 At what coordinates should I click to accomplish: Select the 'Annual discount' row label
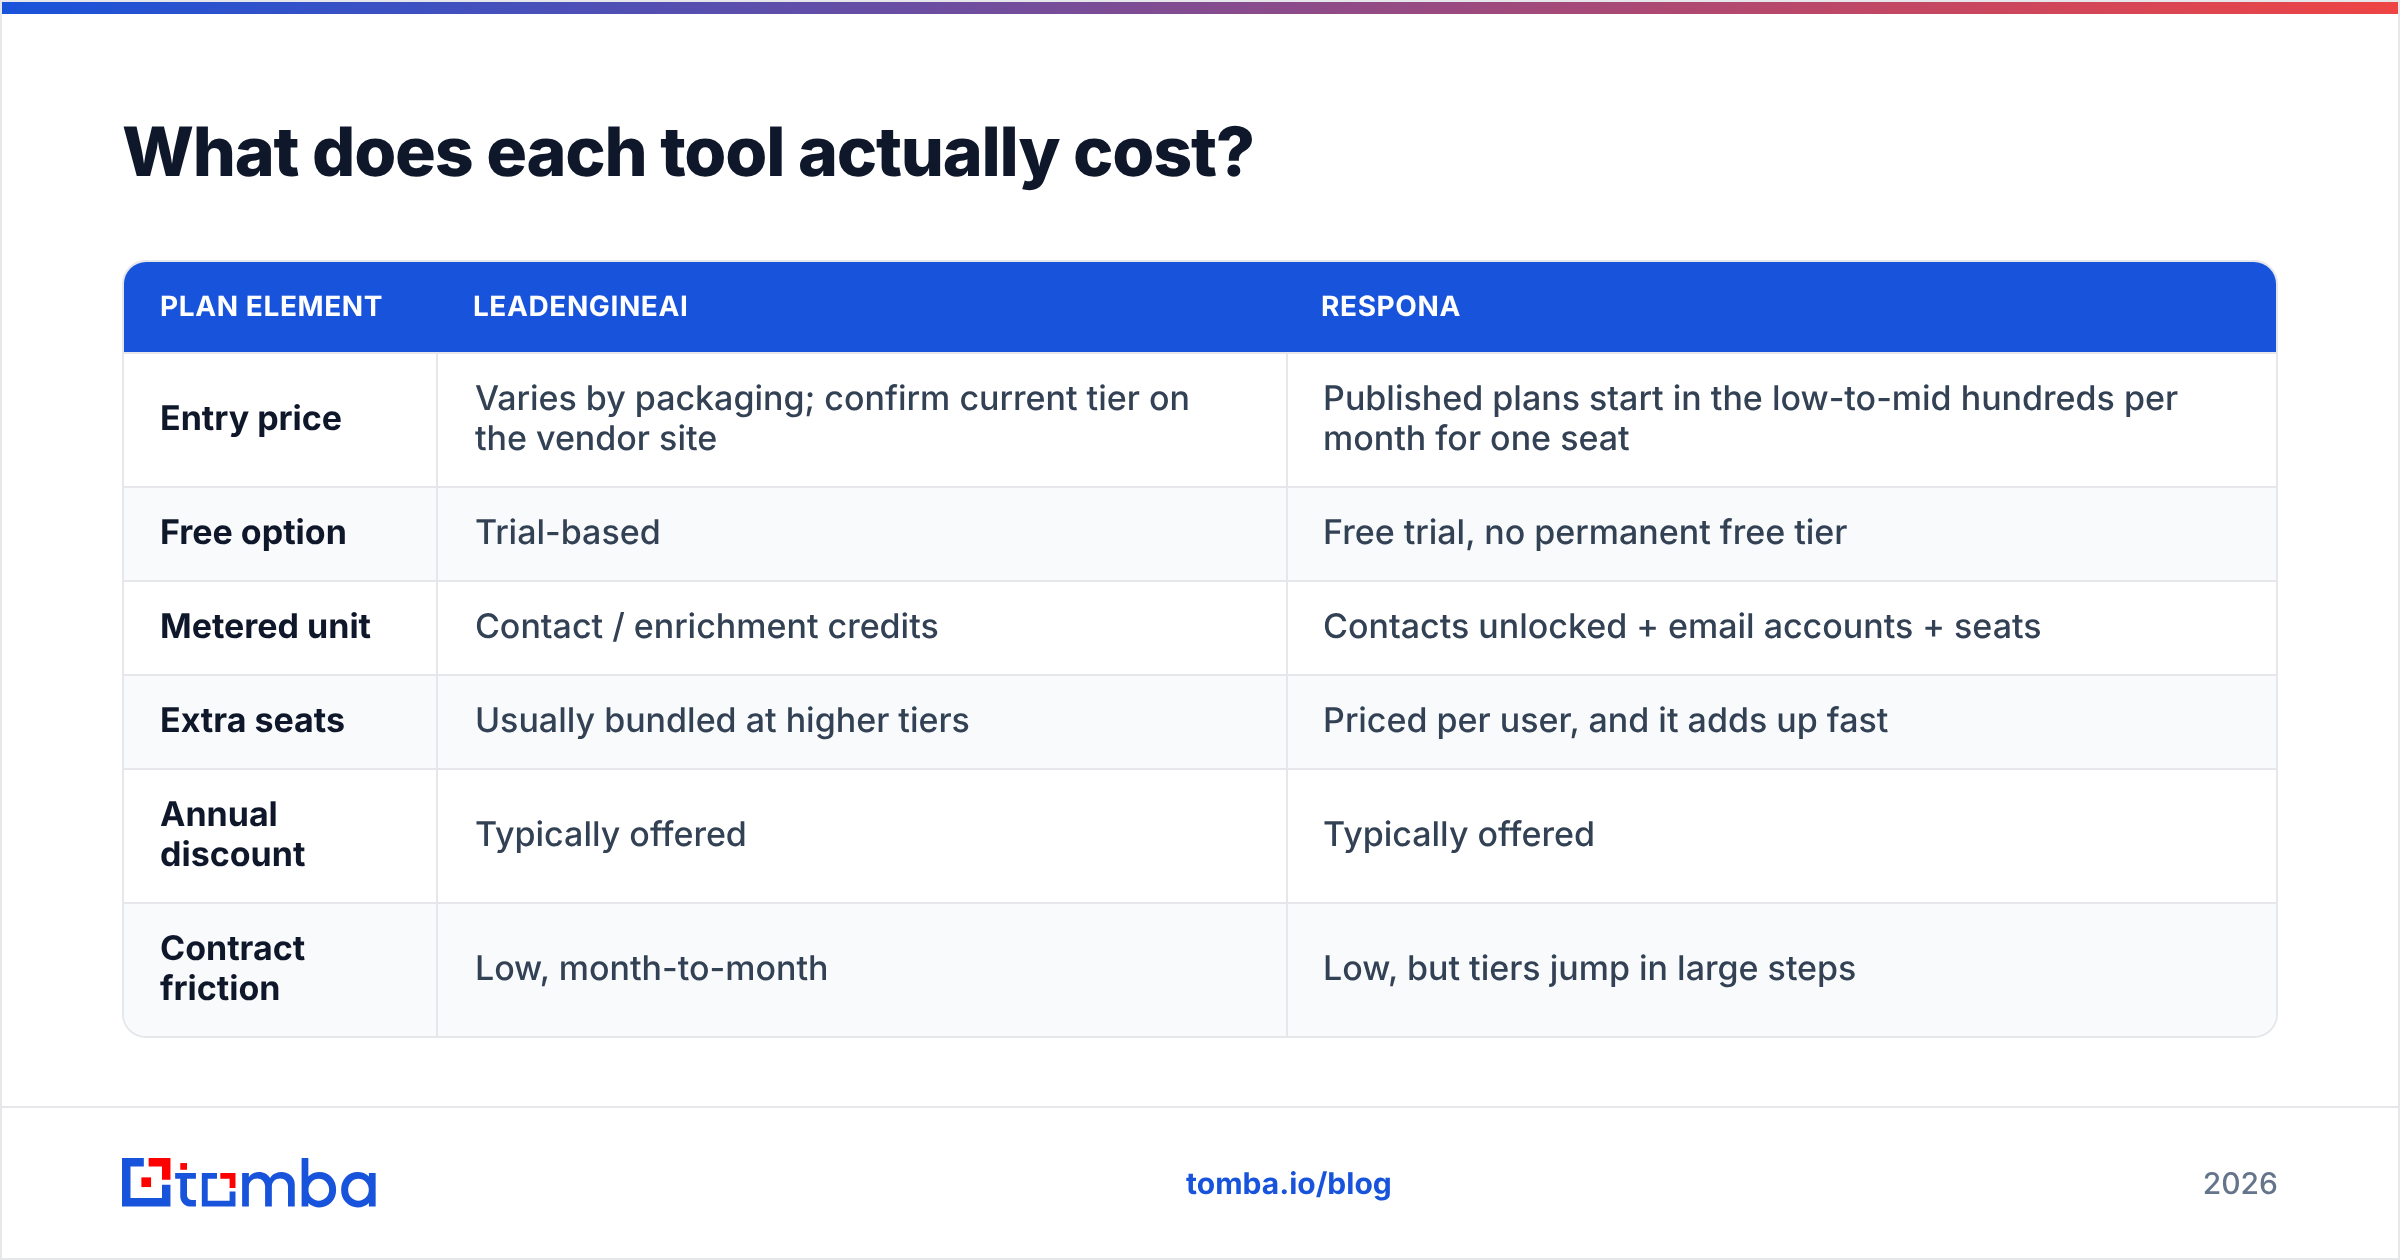pos(233,834)
